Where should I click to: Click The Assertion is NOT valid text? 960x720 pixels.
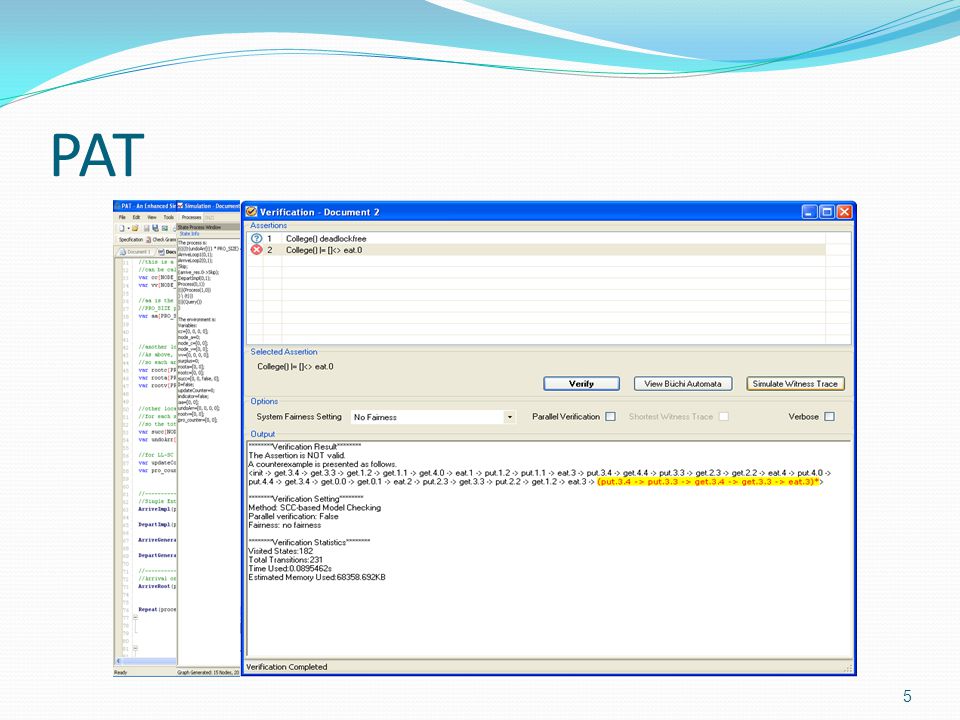point(297,456)
